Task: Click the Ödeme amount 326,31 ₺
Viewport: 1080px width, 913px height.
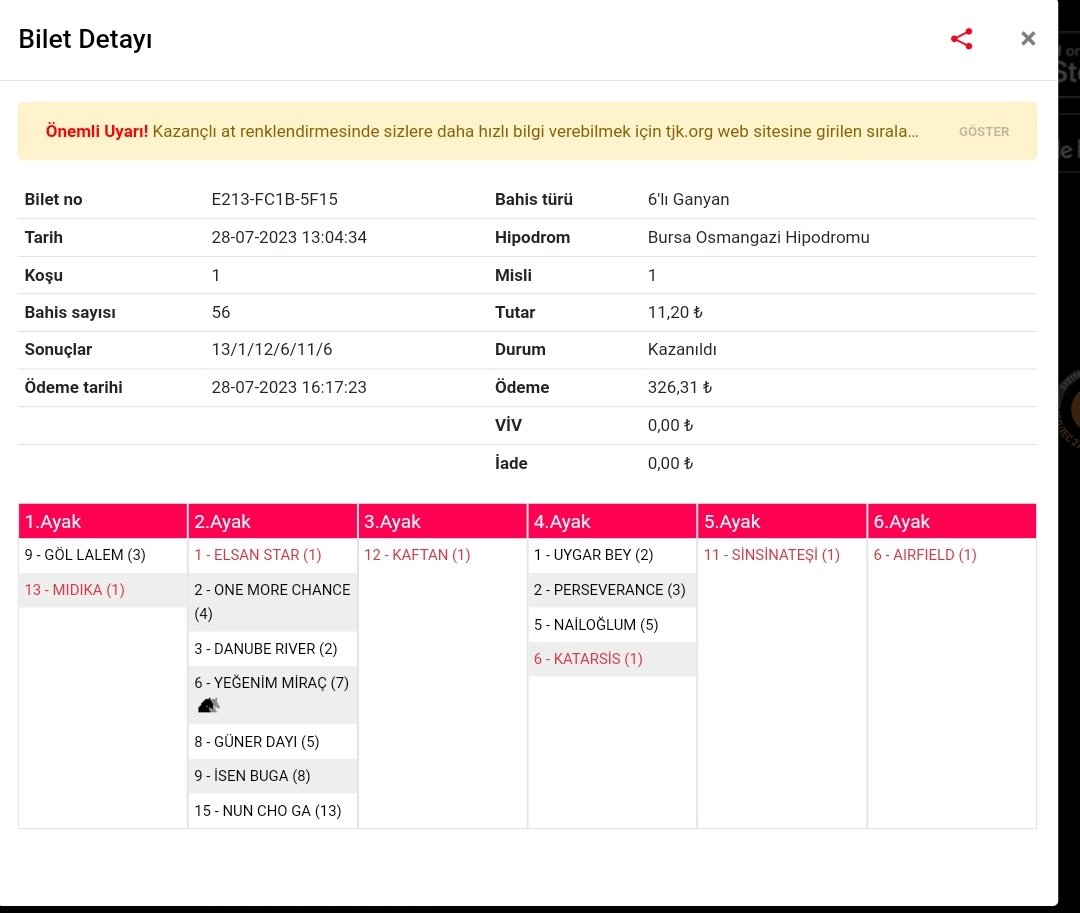Action: click(679, 388)
